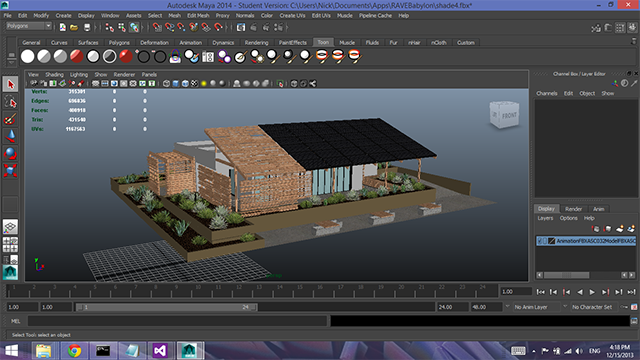Screen dimensions: 640x360
Task: Open the Polygons menu set dropdown
Action: point(29,26)
